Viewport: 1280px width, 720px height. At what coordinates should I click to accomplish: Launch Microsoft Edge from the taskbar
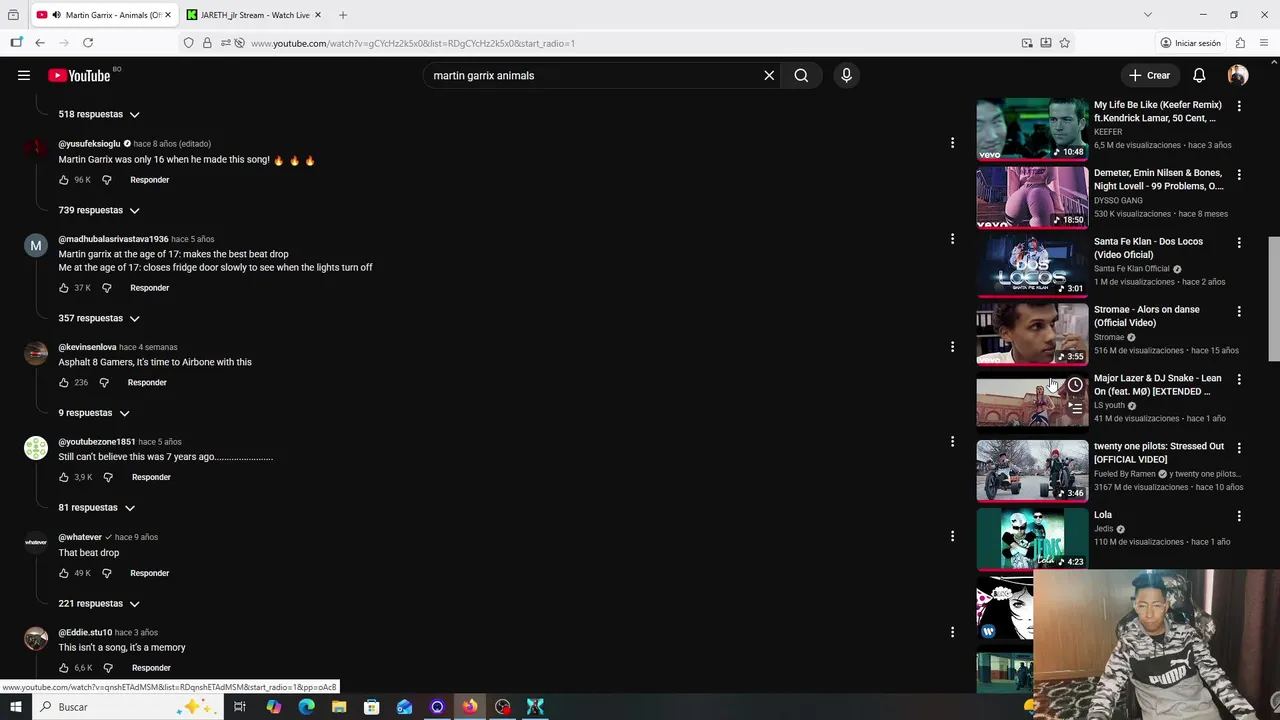[x=306, y=707]
